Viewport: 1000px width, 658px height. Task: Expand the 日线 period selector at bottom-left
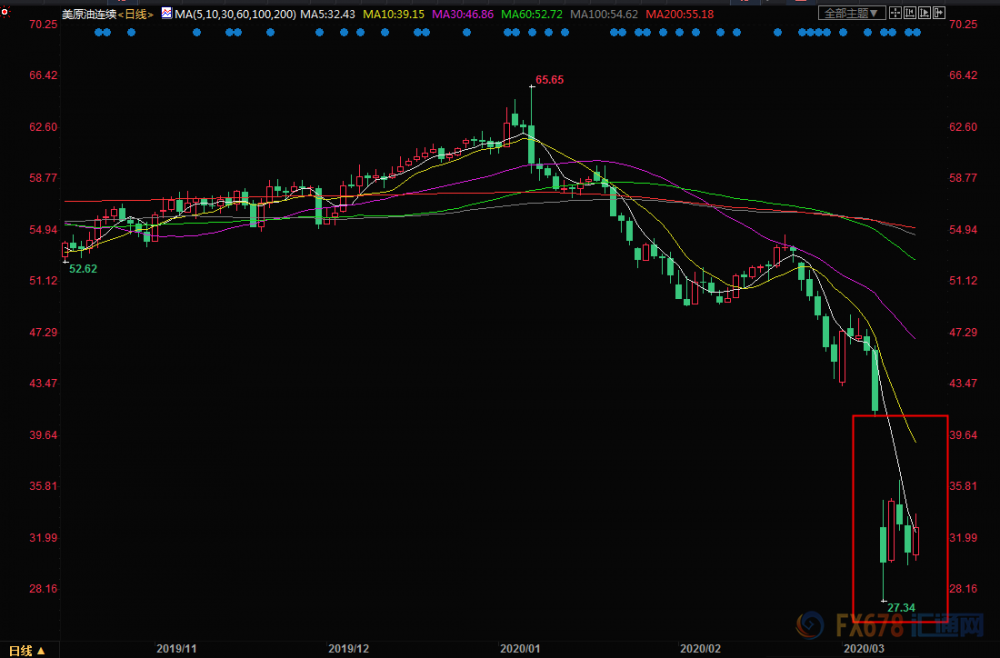click(26, 650)
